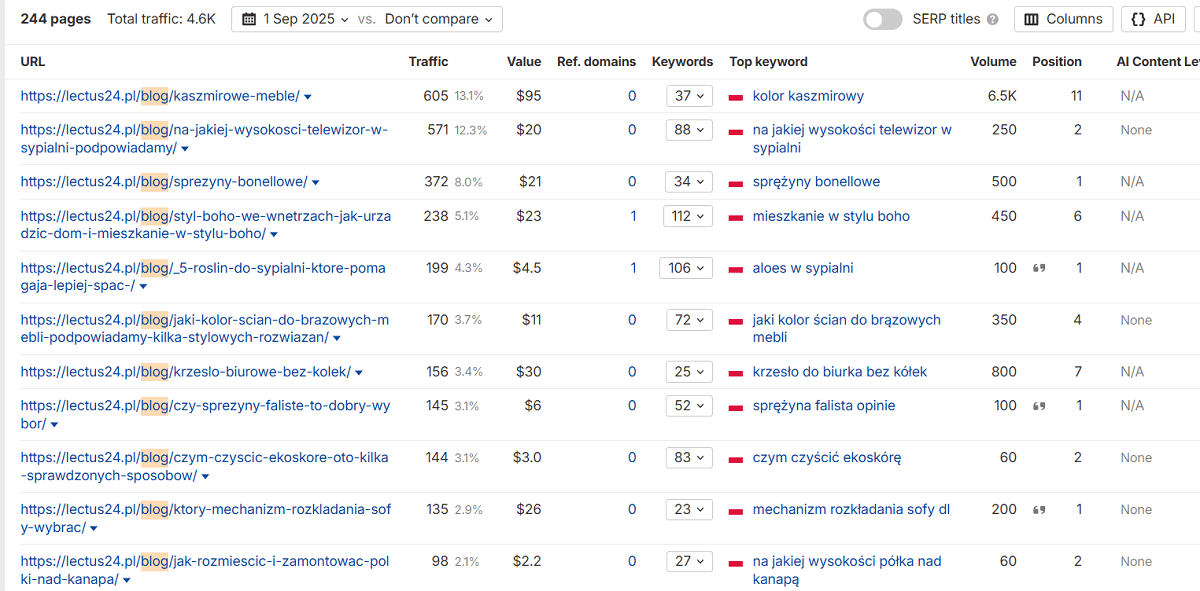Click the keyword czym czyścić ekoskórę
The width and height of the screenshot is (1200, 591).
[x=827, y=458]
